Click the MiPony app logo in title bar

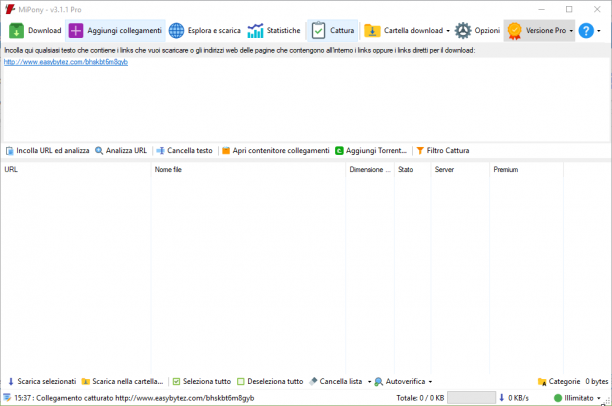[10, 9]
